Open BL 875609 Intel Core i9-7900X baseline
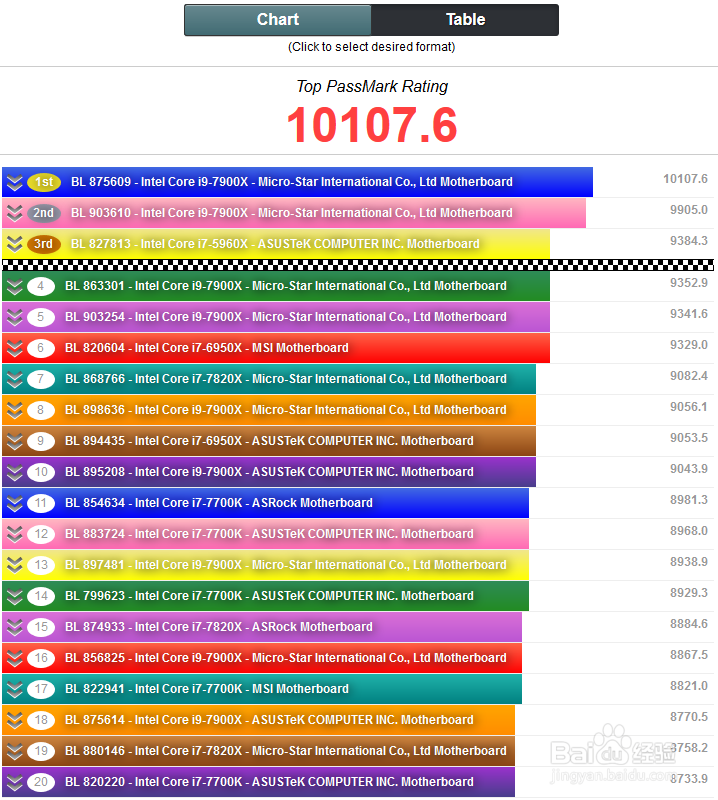Image resolution: width=718 pixels, height=800 pixels. tap(292, 182)
